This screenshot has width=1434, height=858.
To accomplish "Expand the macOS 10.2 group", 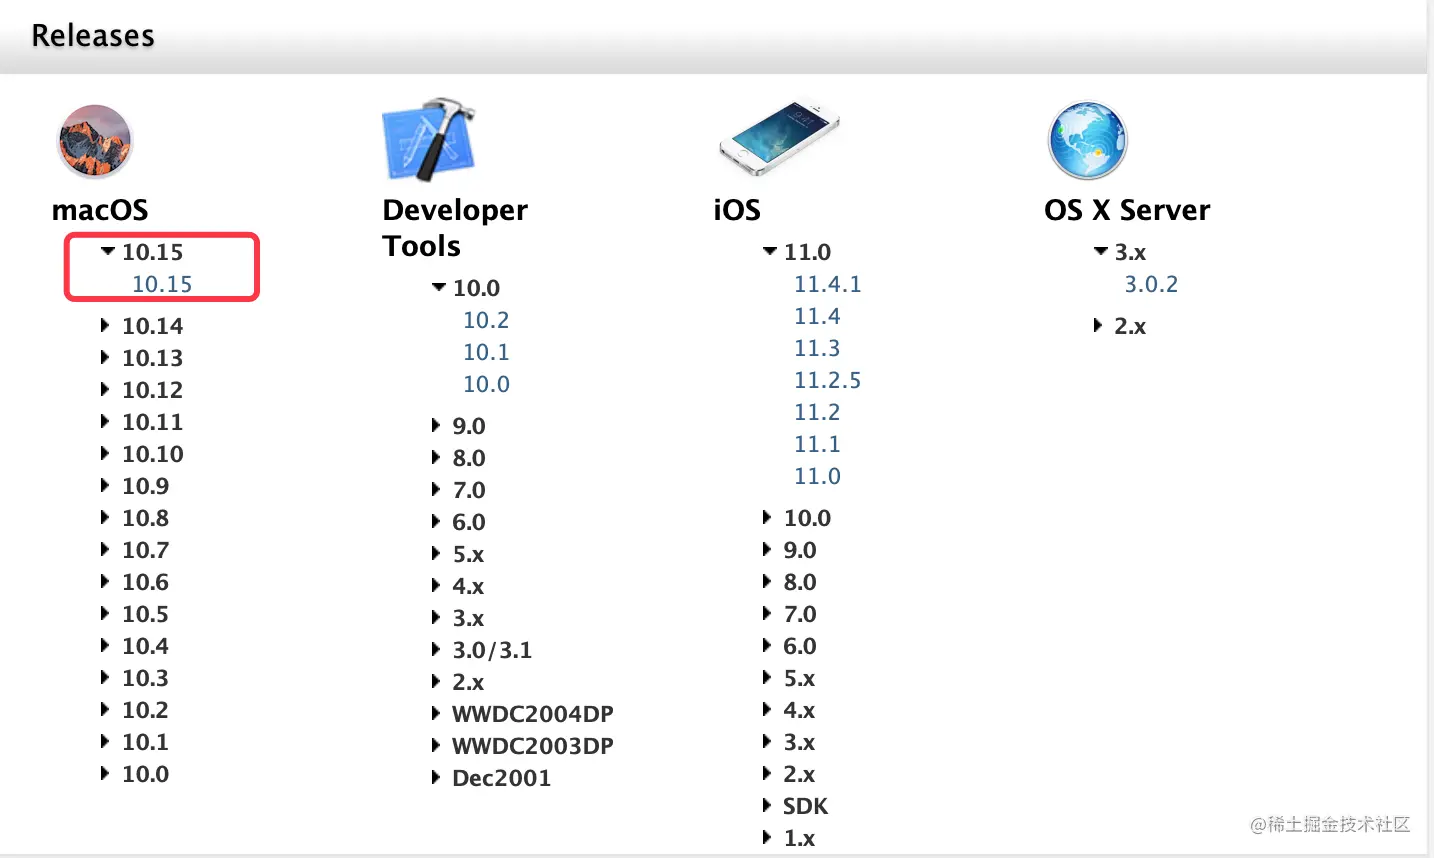I will pos(105,709).
